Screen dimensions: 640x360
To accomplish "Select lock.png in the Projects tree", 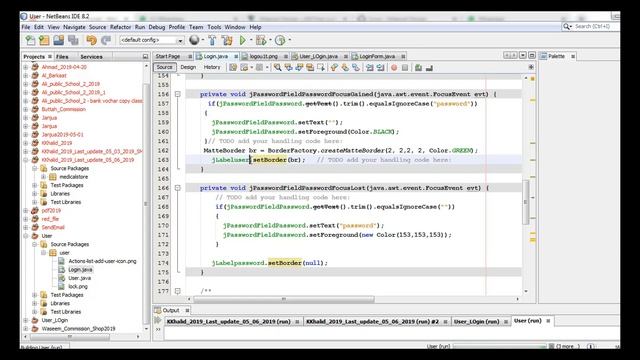I will 78,287.
